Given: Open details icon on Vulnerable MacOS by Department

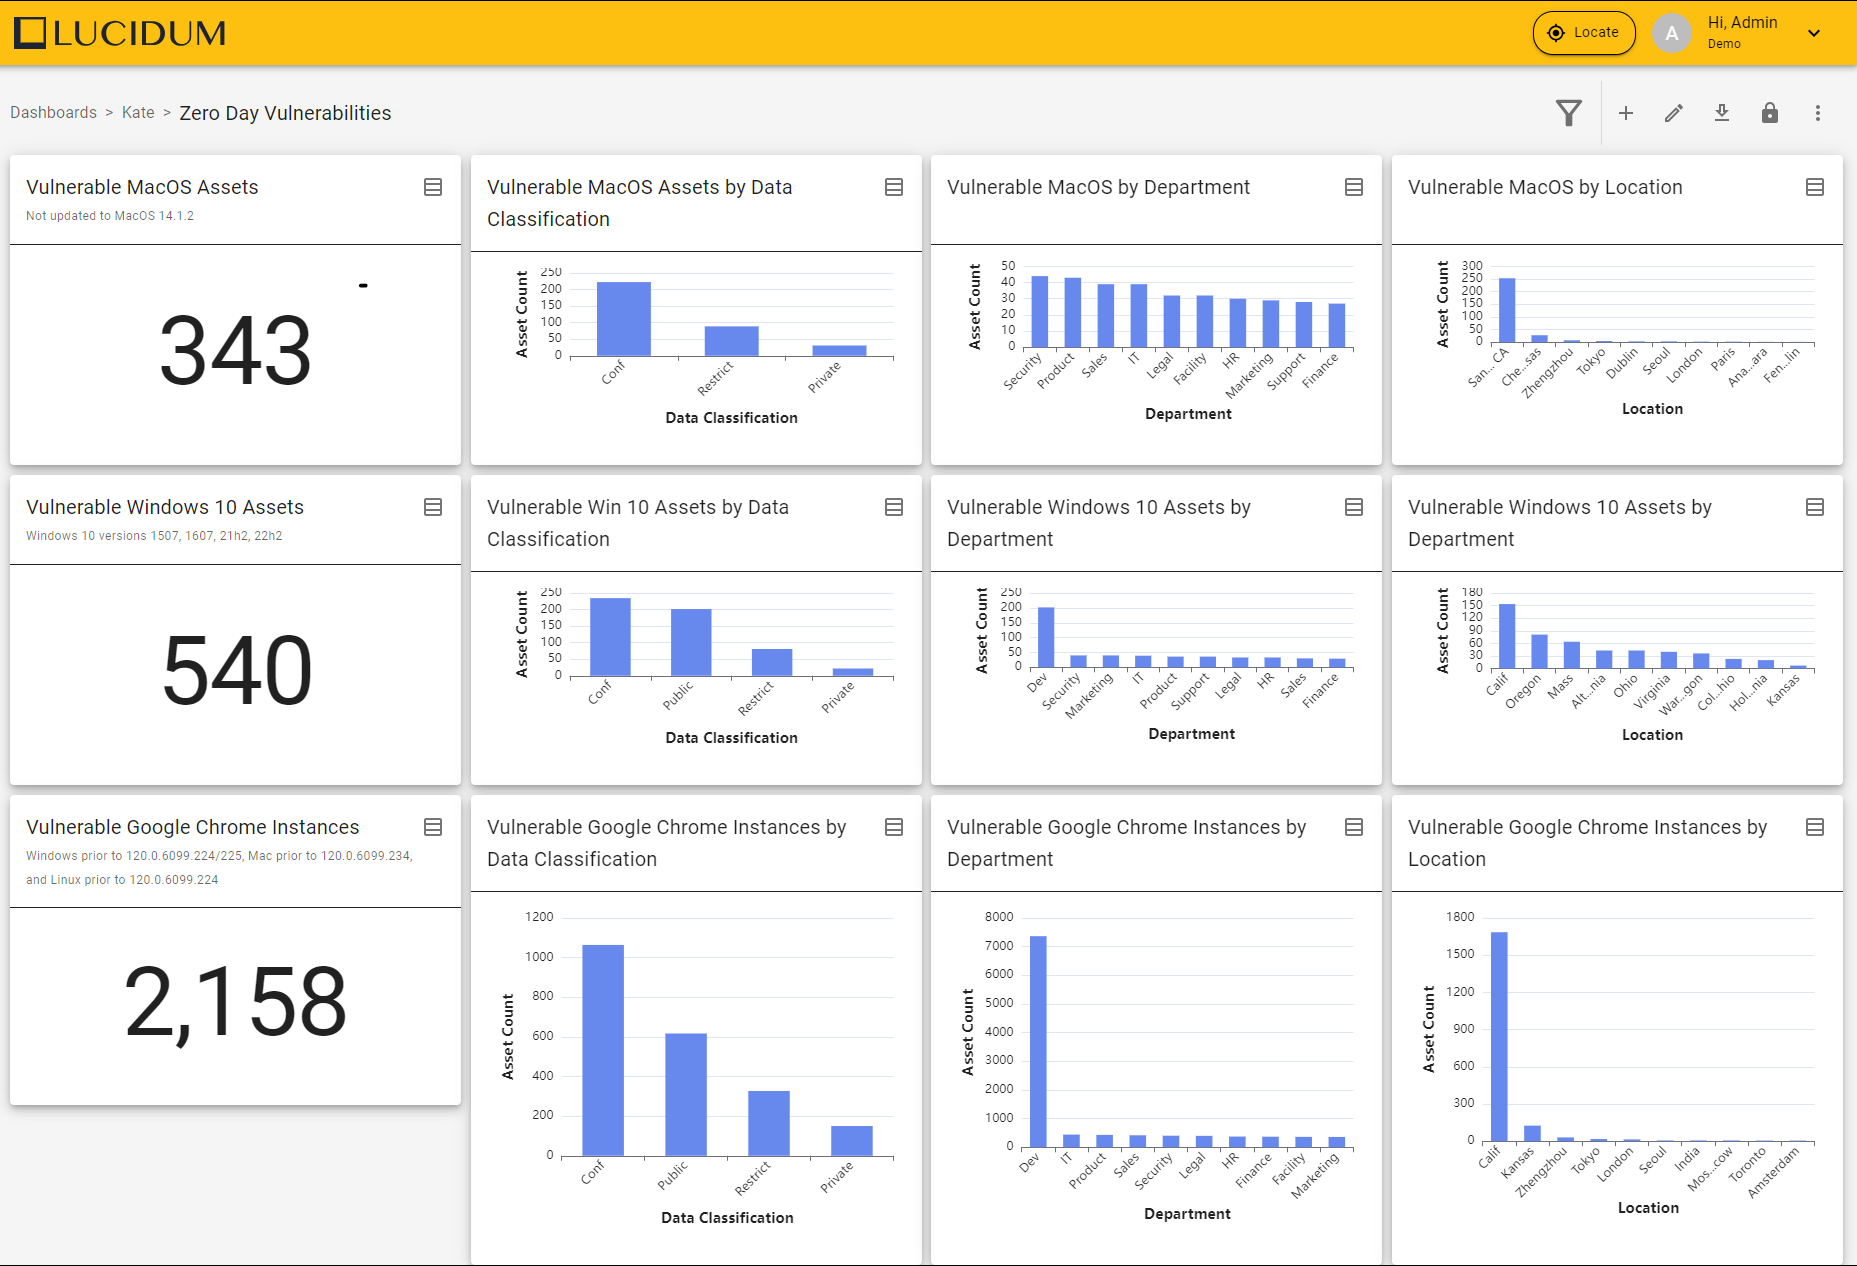Looking at the screenshot, I should tap(1354, 187).
